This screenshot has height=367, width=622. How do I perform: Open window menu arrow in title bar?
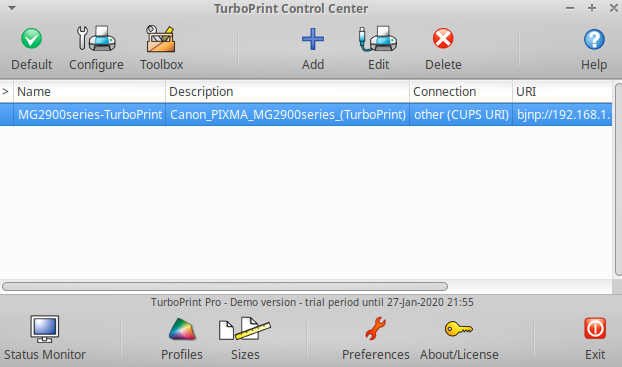coord(12,8)
